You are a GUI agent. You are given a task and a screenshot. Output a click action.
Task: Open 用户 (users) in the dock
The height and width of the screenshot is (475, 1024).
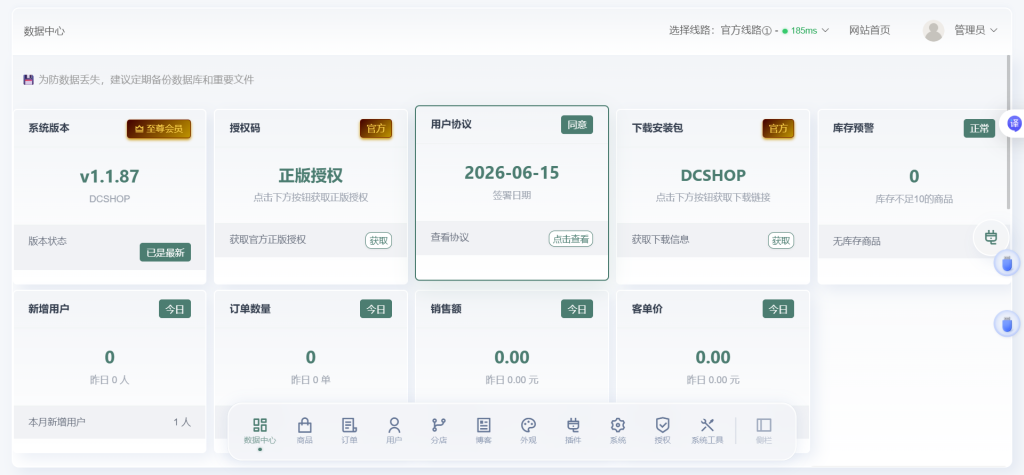[x=394, y=432]
